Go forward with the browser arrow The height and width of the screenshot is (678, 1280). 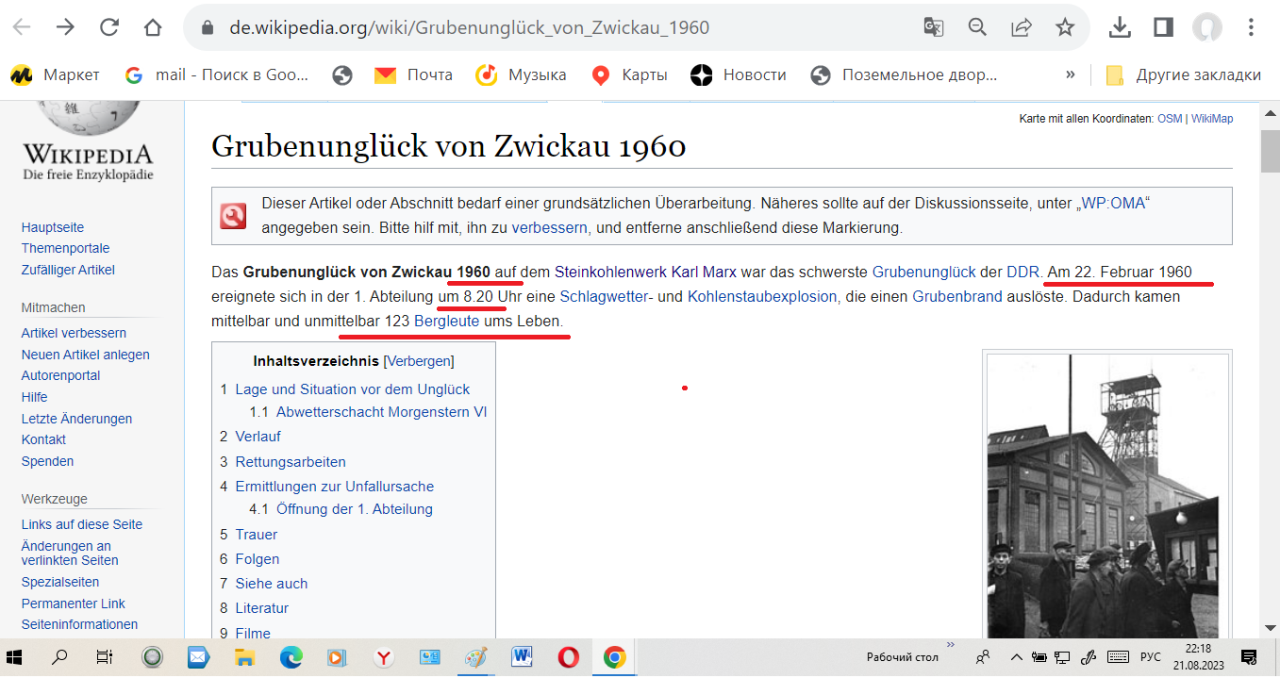(x=66, y=27)
